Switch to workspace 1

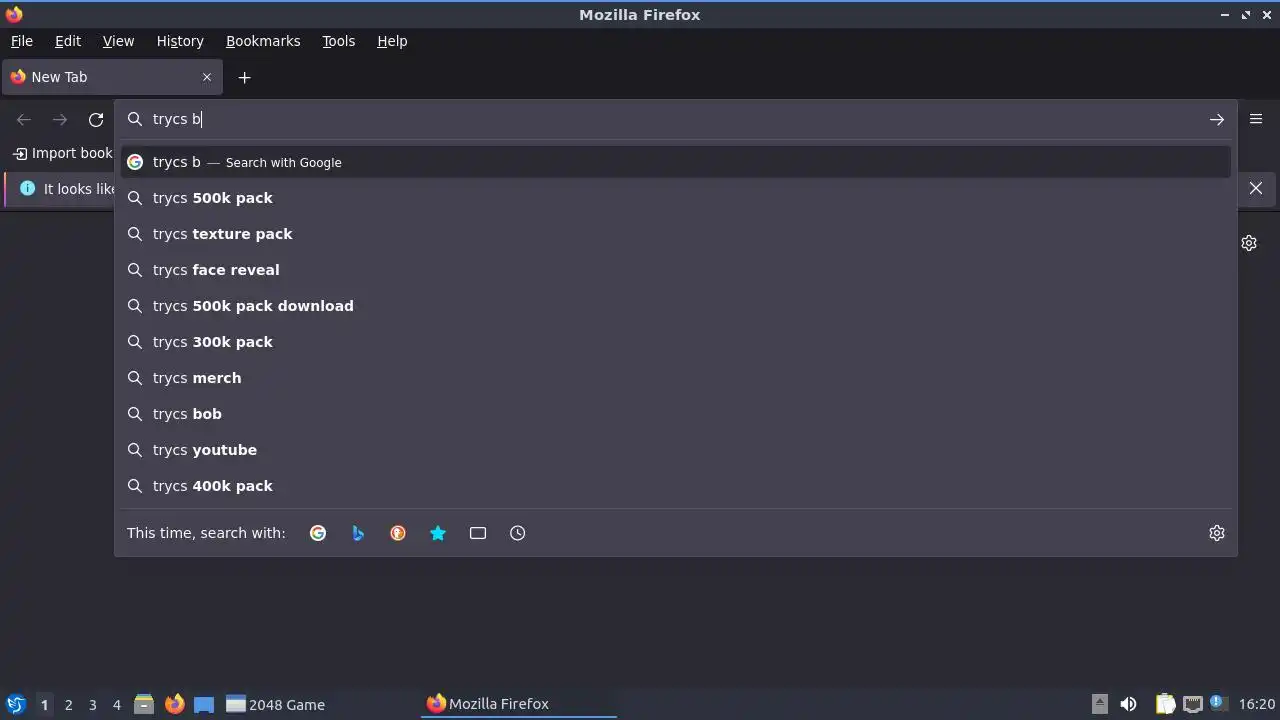44,705
